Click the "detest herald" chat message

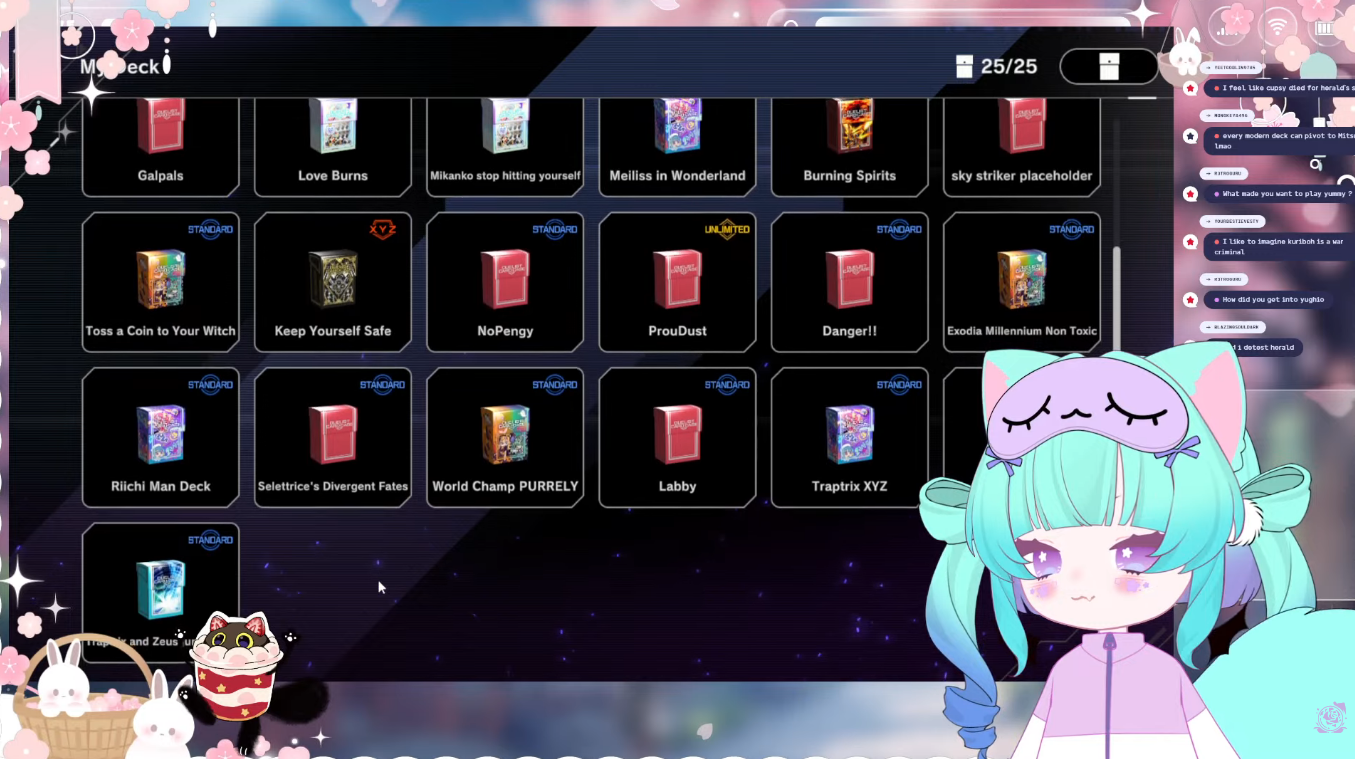1254,347
